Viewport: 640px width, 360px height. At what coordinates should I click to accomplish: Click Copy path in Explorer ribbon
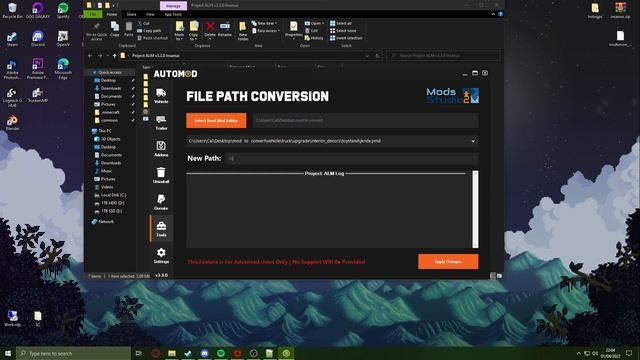click(x=149, y=31)
